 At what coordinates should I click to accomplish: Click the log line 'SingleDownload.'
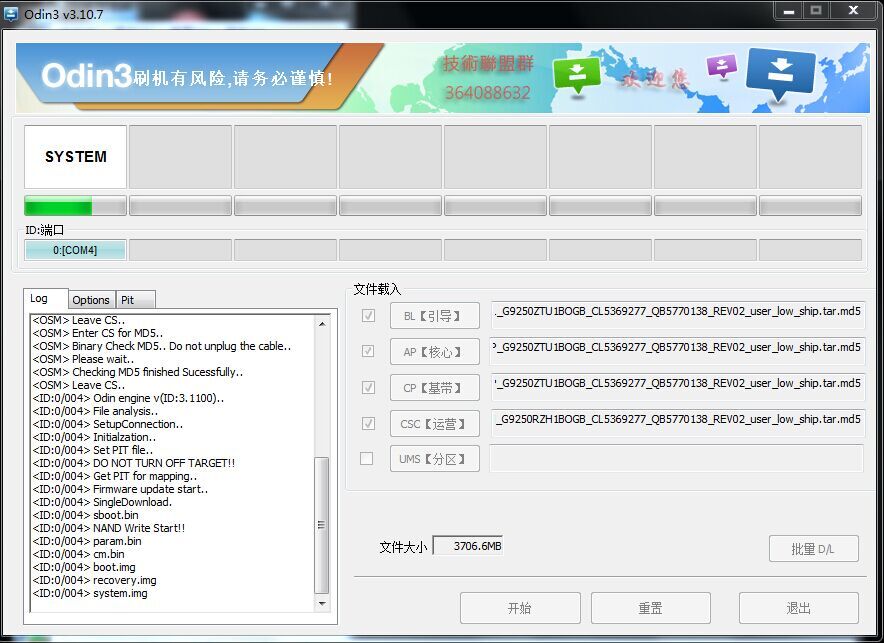pyautogui.click(x=102, y=502)
